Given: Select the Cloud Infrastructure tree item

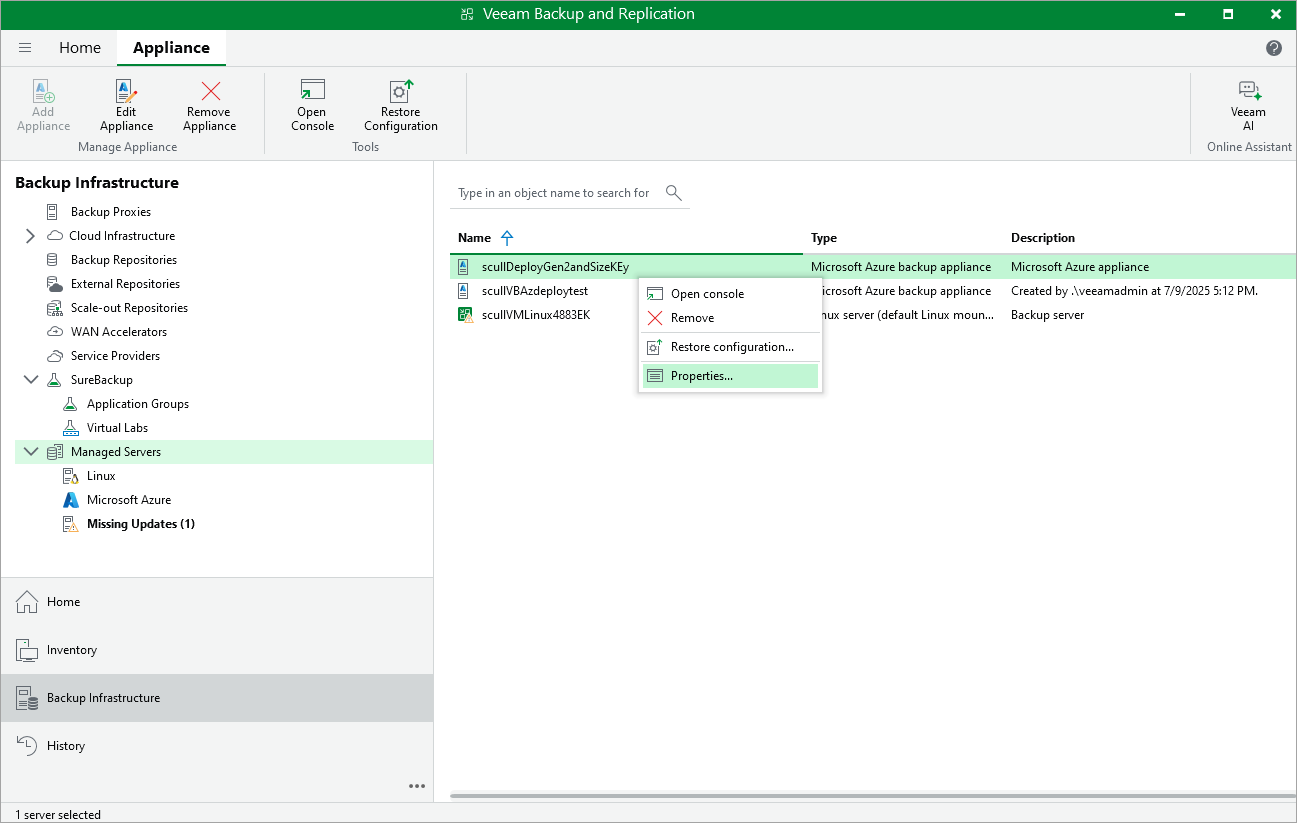Looking at the screenshot, I should 122,236.
